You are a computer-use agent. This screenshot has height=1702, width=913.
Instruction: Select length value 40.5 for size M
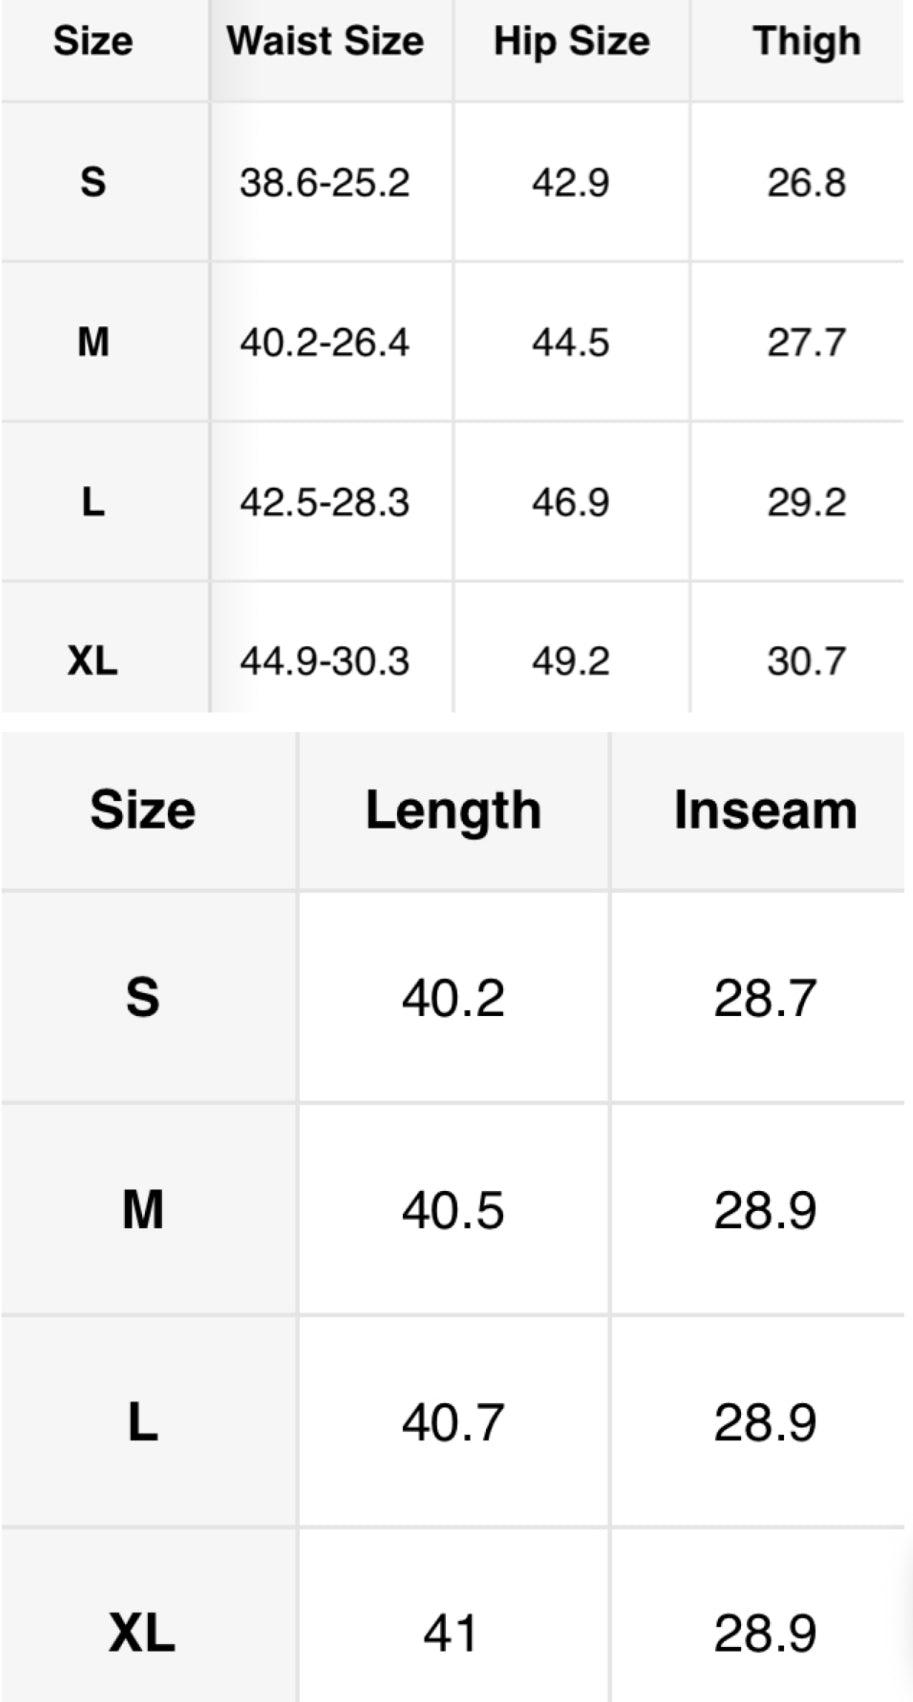[453, 1210]
